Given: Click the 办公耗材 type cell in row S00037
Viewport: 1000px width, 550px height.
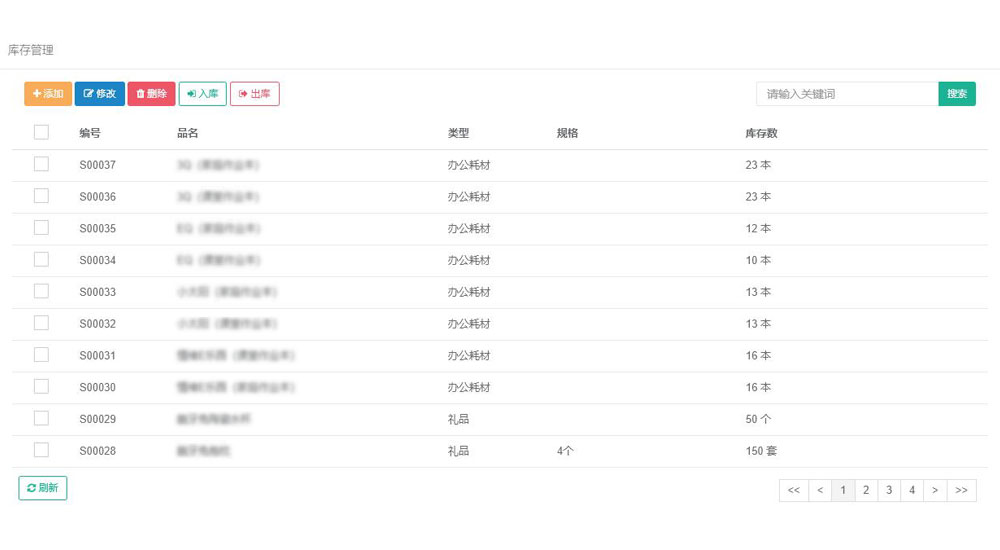Looking at the screenshot, I should pos(469,165).
